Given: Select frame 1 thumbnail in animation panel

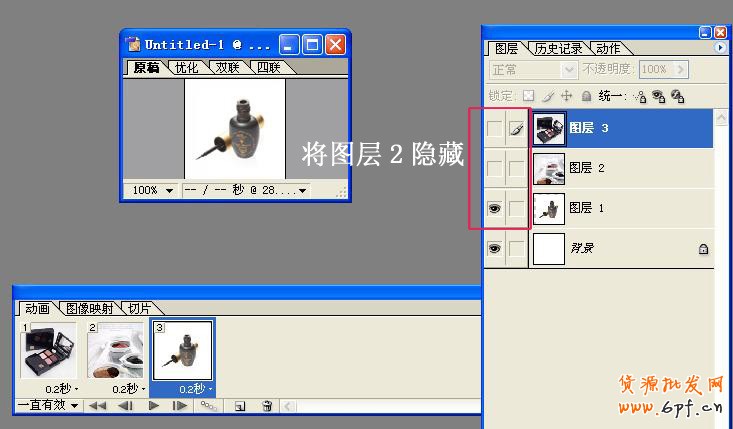Looking at the screenshot, I should click(48, 352).
